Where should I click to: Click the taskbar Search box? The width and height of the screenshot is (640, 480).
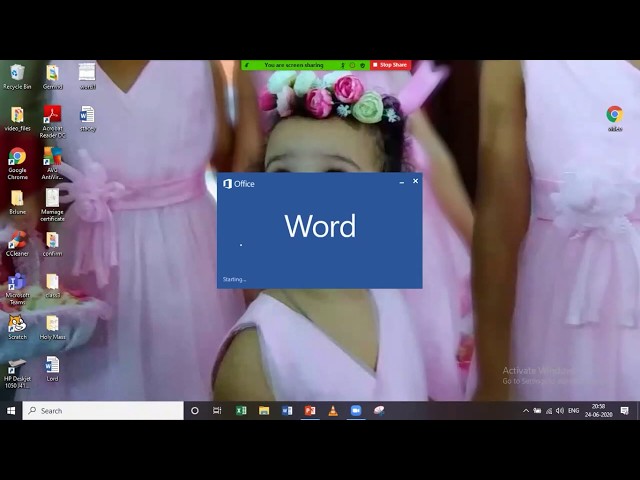(x=103, y=411)
